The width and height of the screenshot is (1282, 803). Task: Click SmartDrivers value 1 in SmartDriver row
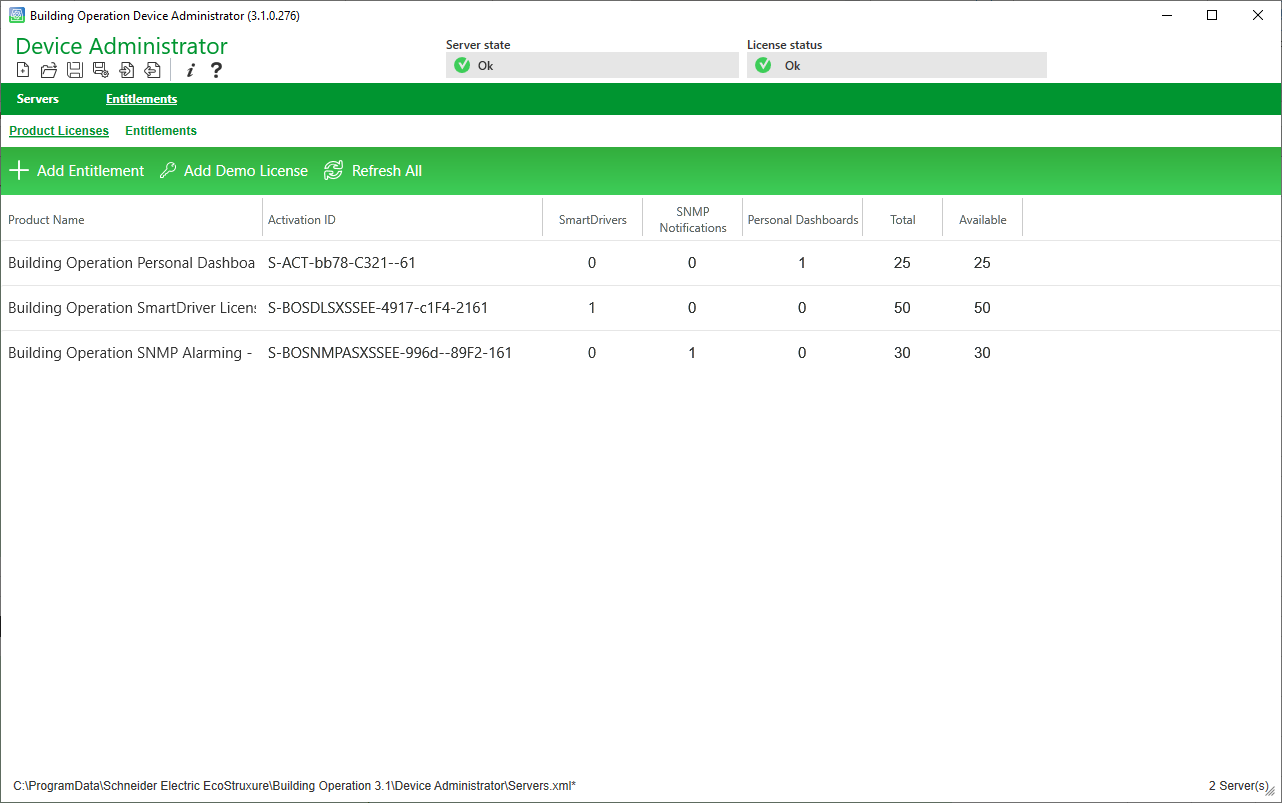[x=592, y=308]
